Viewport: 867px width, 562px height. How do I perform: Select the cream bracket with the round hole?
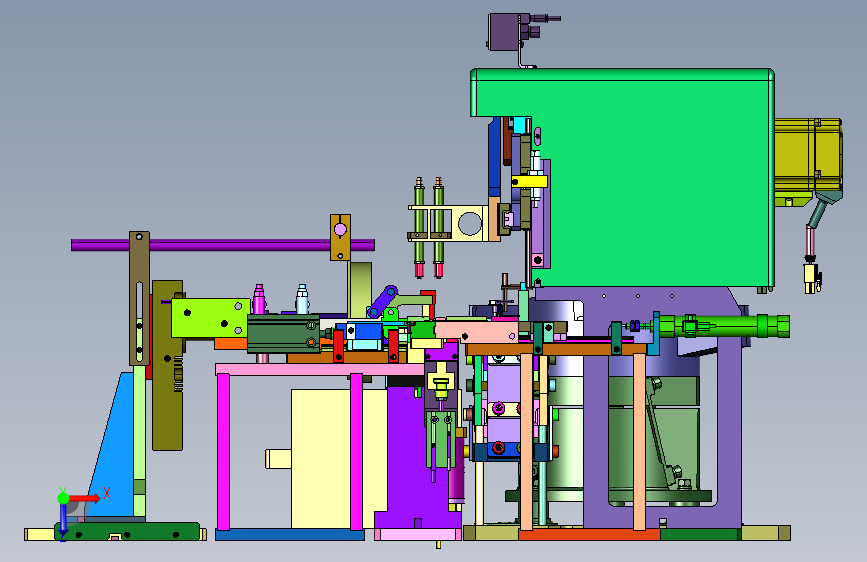pos(469,223)
